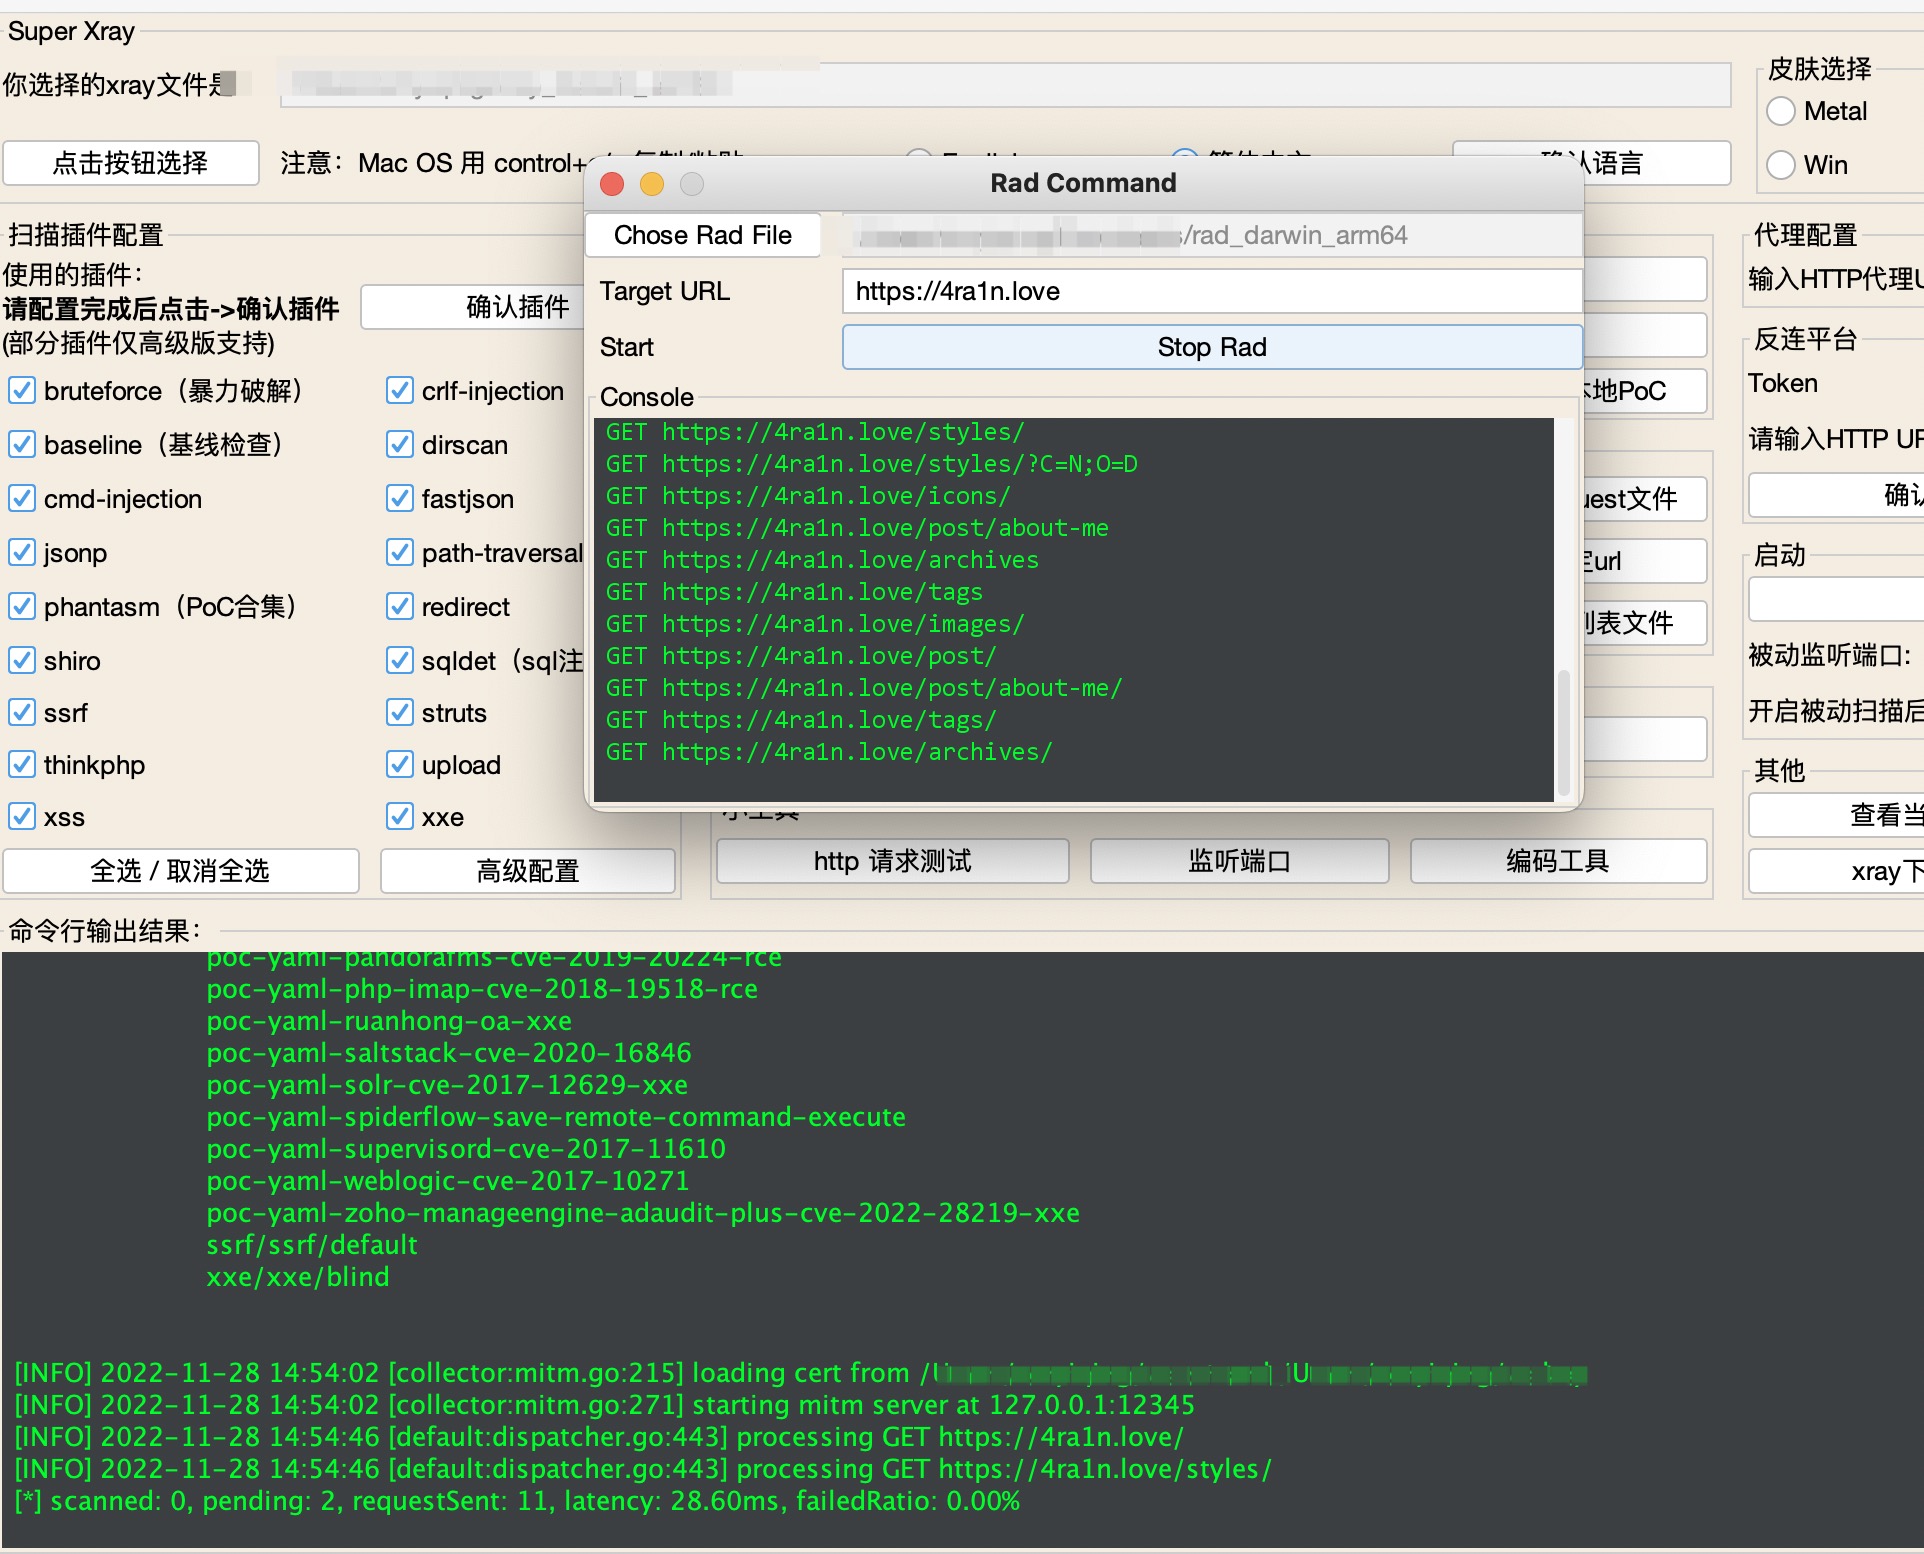Click 点击按钮选择 to choose xray file
Image resolution: width=1924 pixels, height=1554 pixels.
pyautogui.click(x=130, y=163)
